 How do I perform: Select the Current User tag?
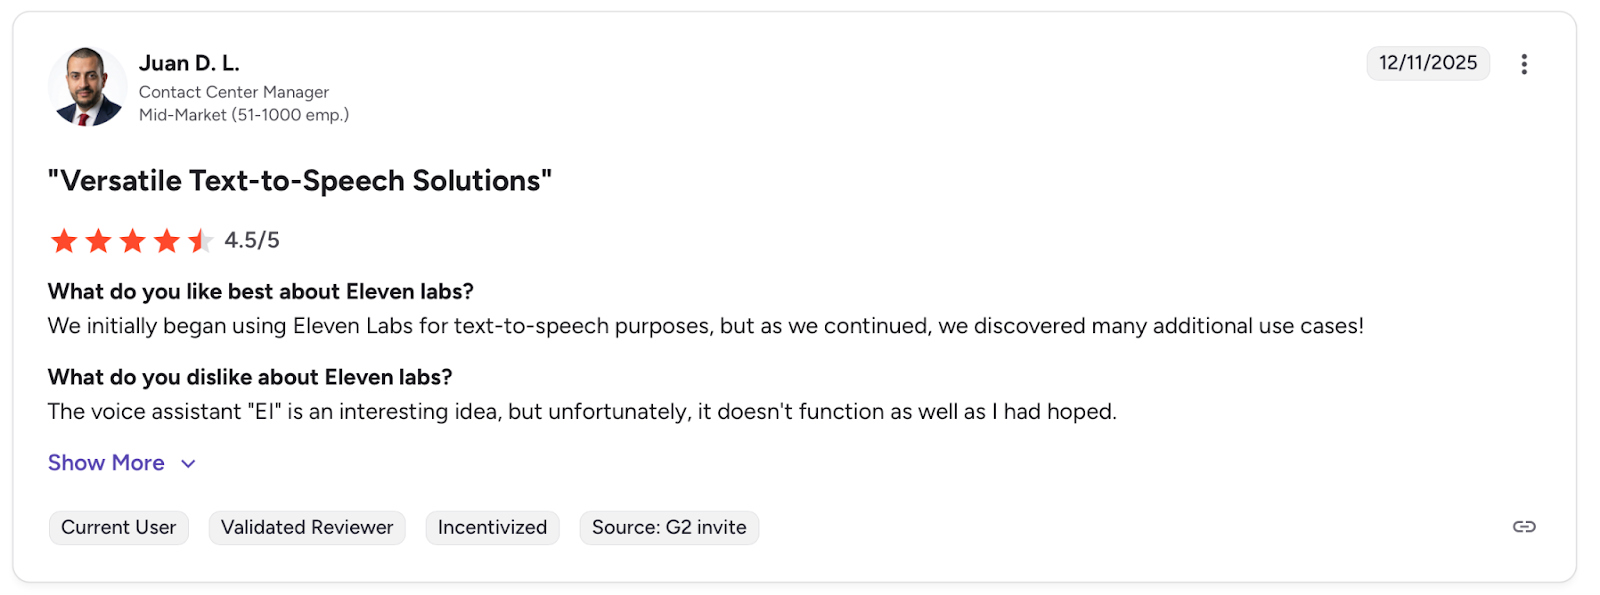click(x=118, y=527)
